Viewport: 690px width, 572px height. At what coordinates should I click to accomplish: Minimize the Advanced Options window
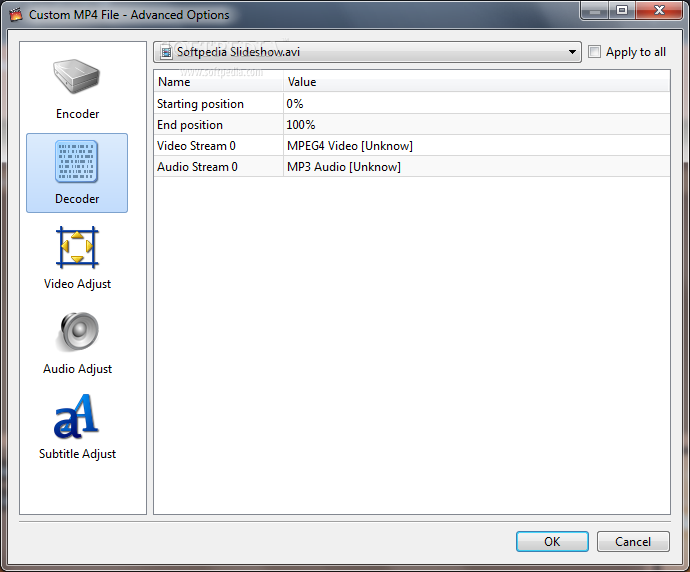595,10
